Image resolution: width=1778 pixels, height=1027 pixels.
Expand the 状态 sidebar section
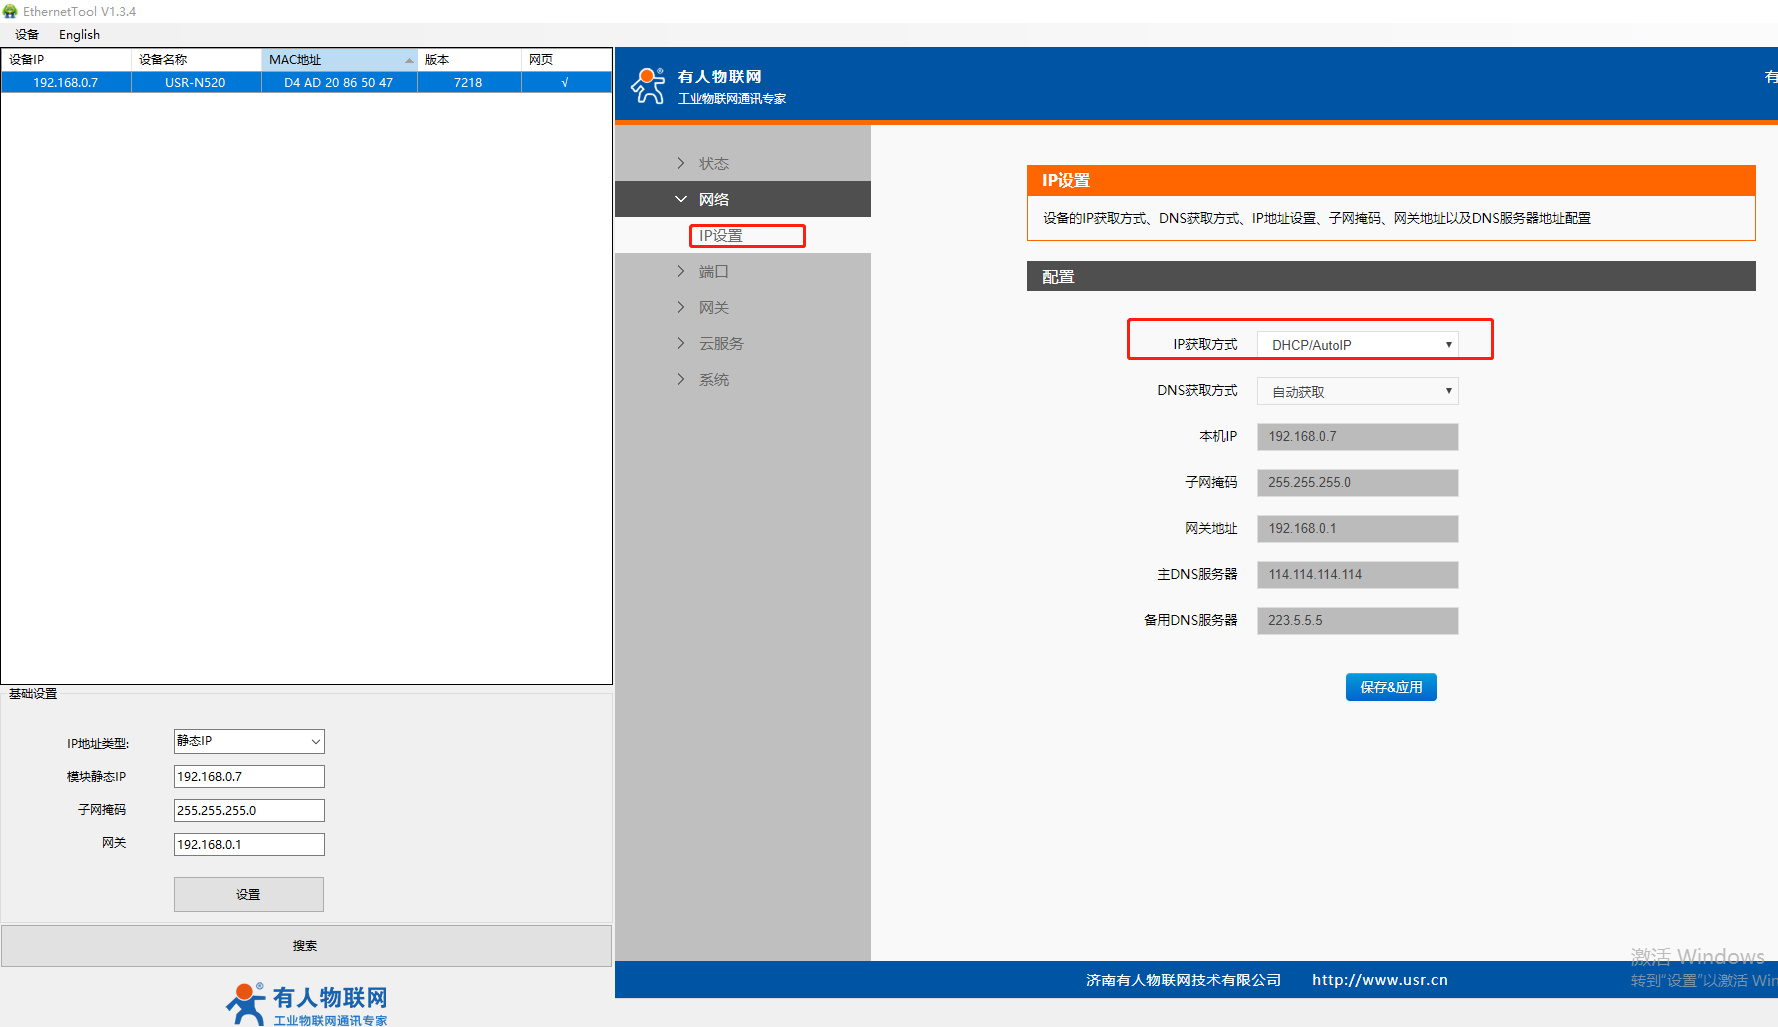tap(713, 163)
